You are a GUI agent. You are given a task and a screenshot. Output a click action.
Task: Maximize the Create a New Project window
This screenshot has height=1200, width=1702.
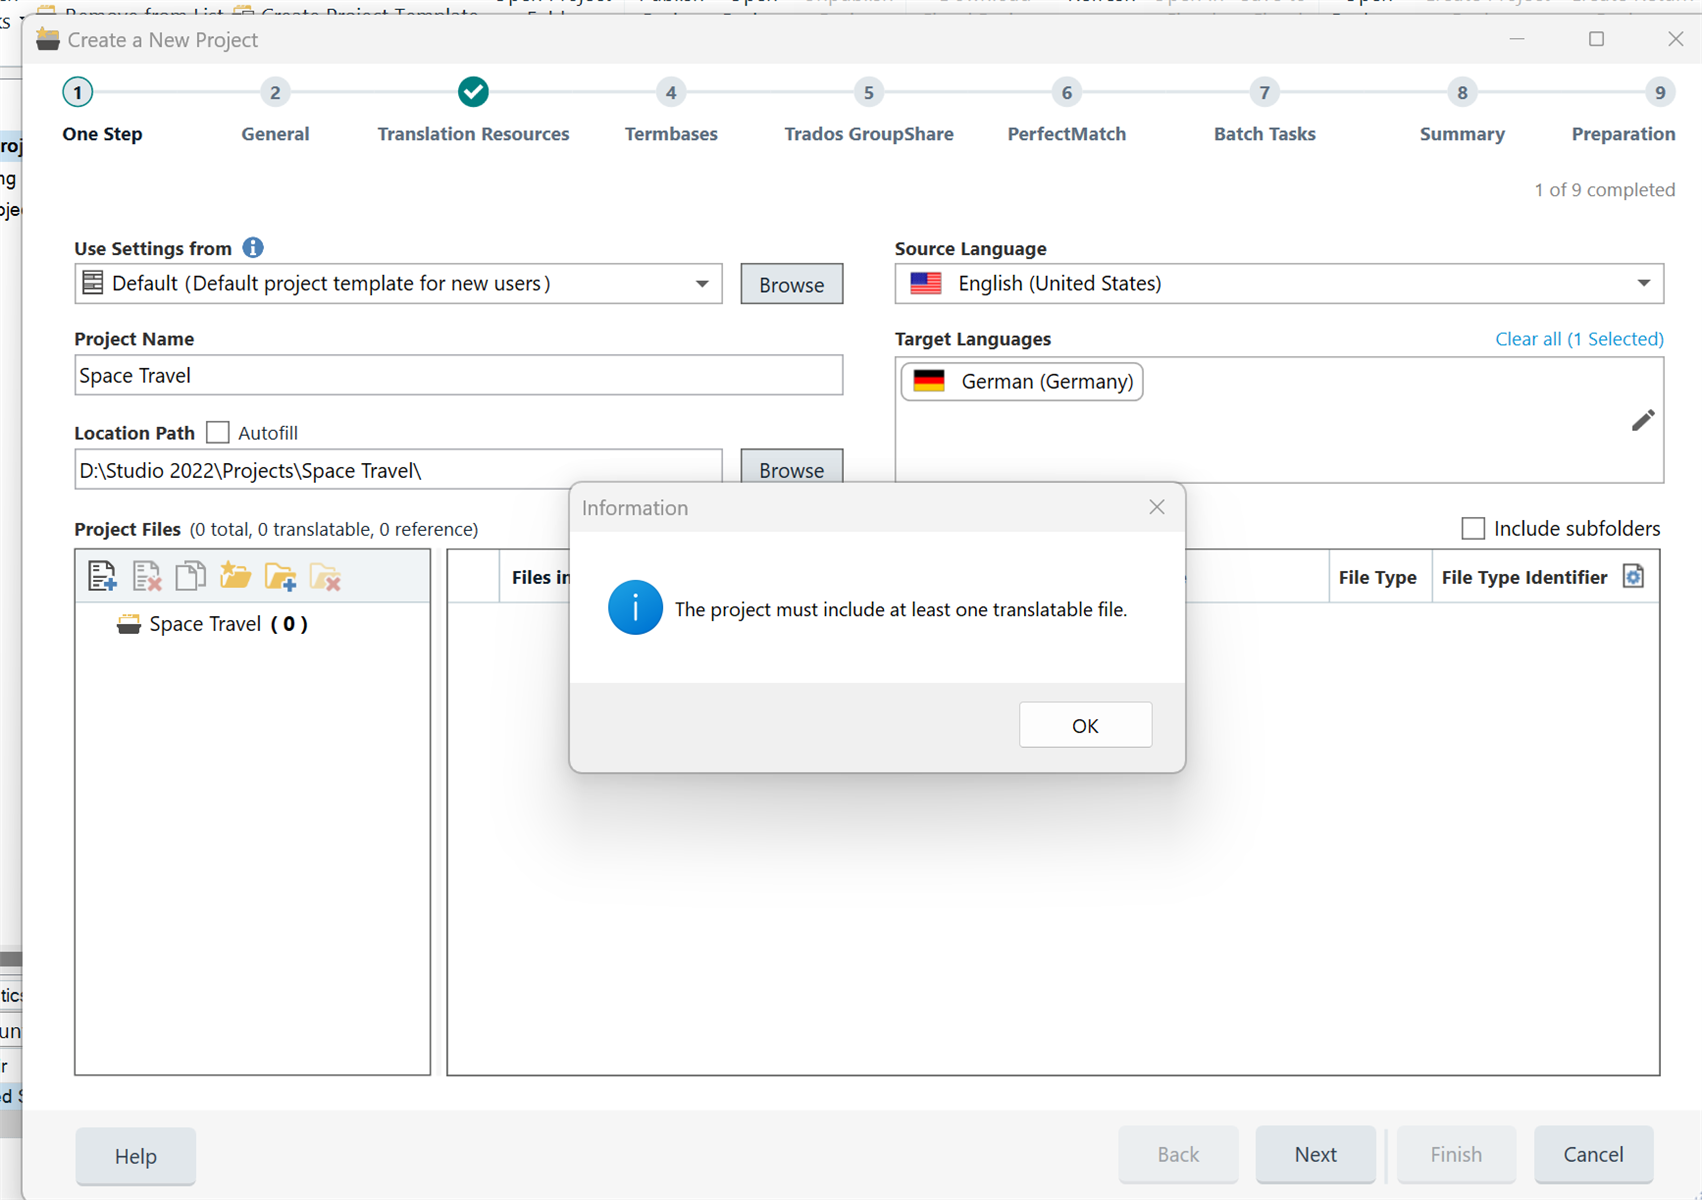click(1596, 39)
